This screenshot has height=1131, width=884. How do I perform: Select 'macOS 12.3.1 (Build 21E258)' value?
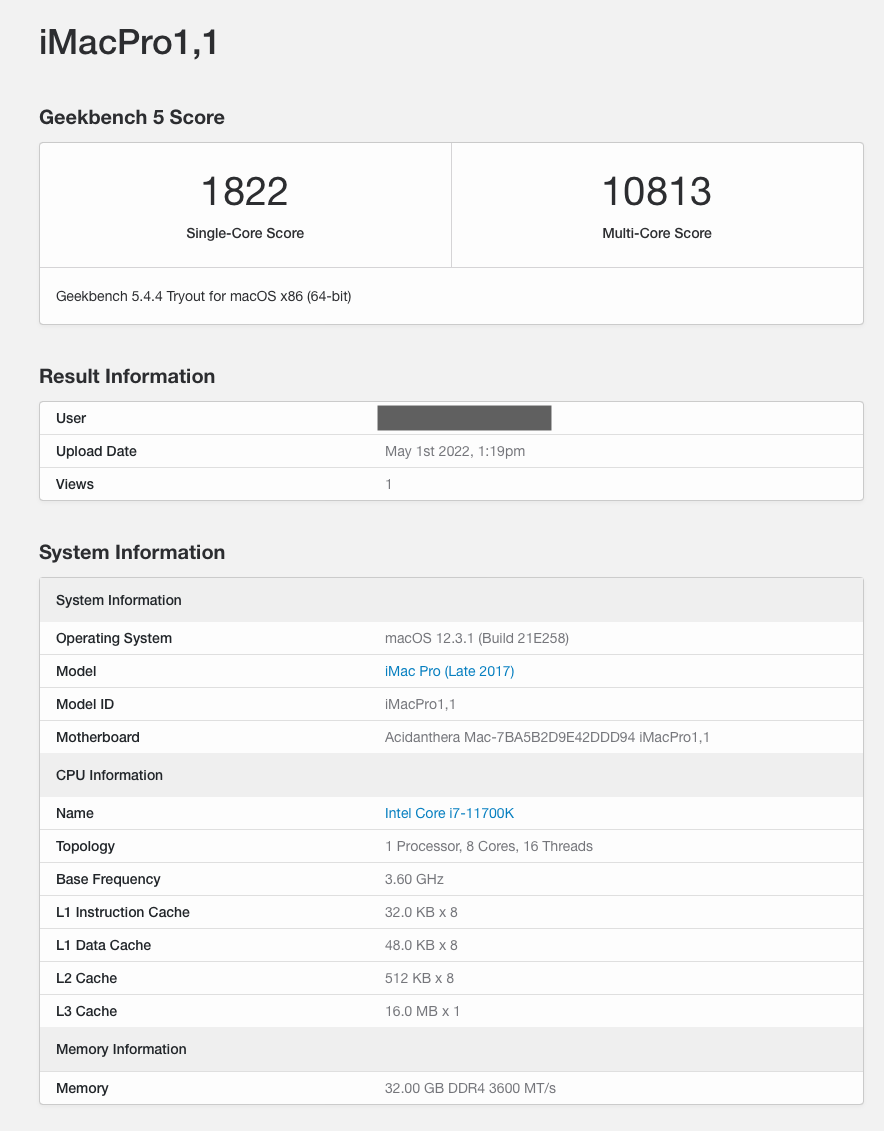coord(477,638)
